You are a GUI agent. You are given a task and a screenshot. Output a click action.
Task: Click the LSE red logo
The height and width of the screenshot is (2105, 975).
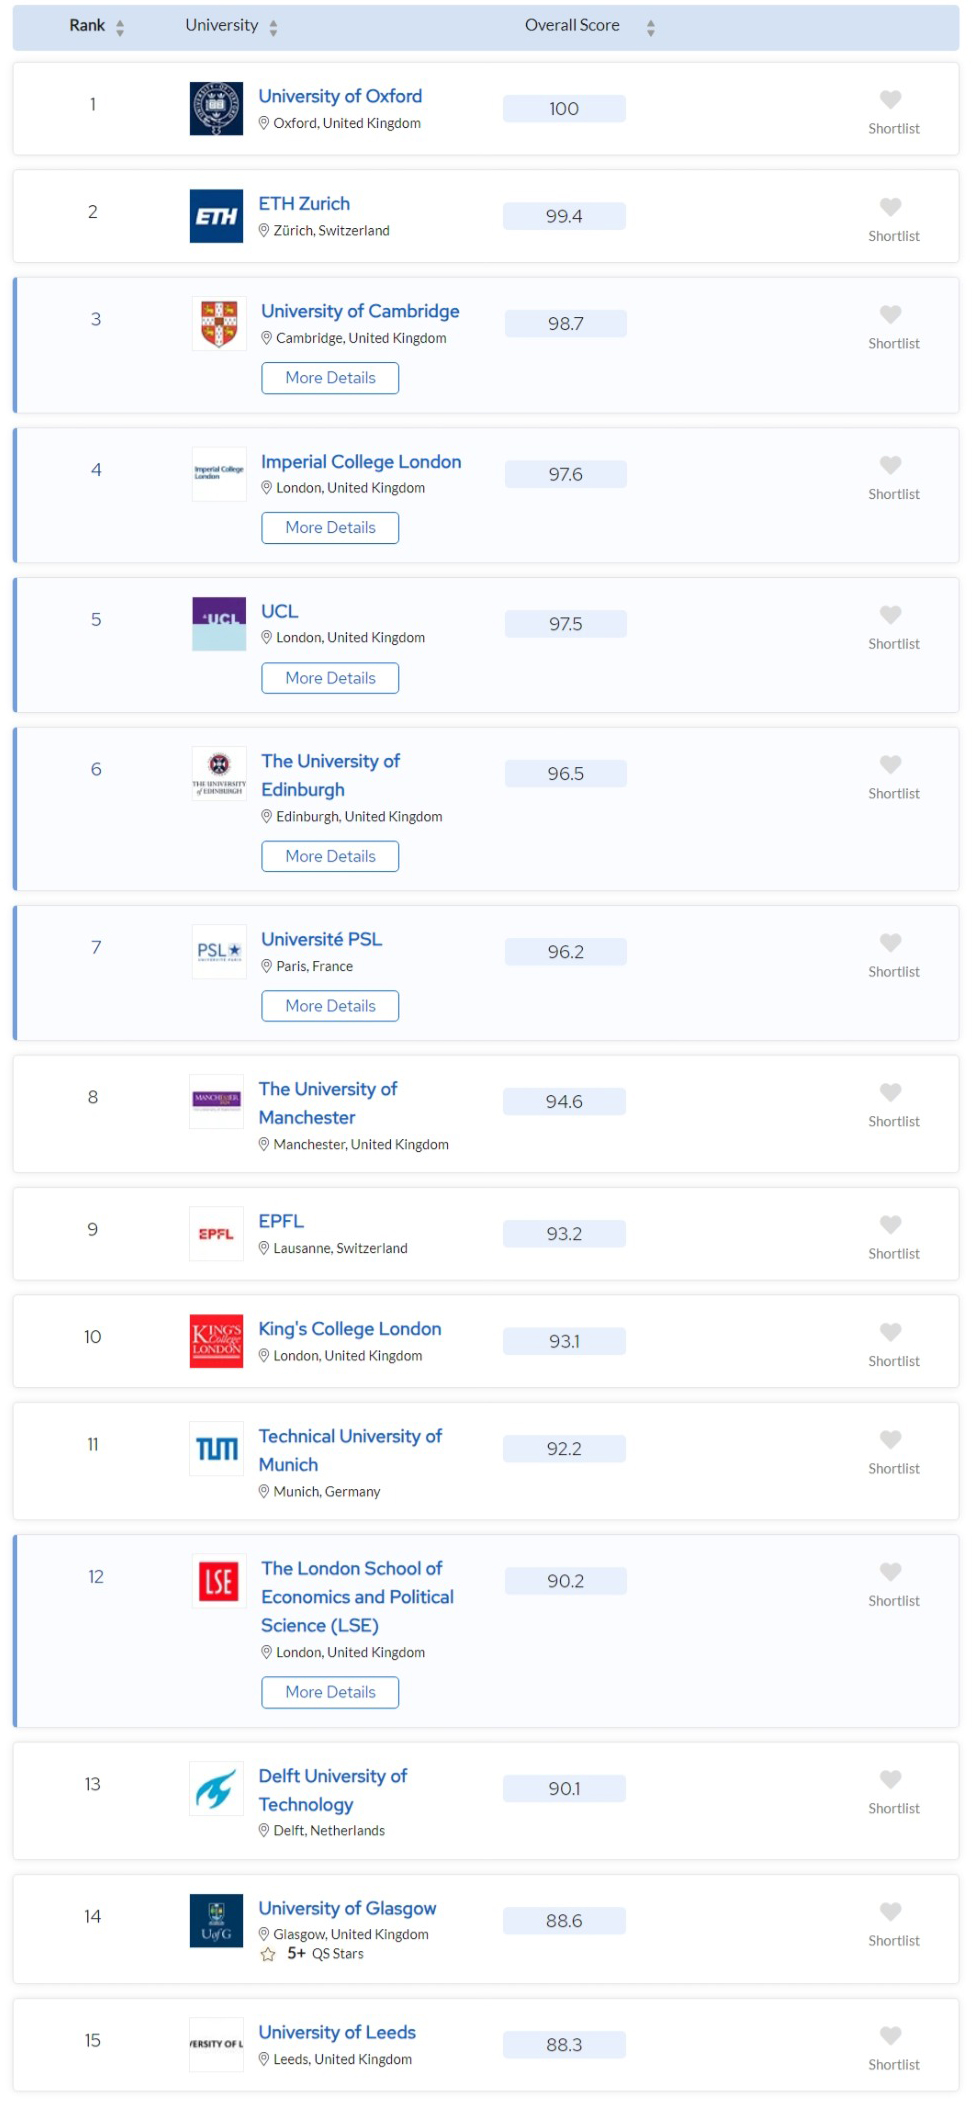click(219, 1581)
